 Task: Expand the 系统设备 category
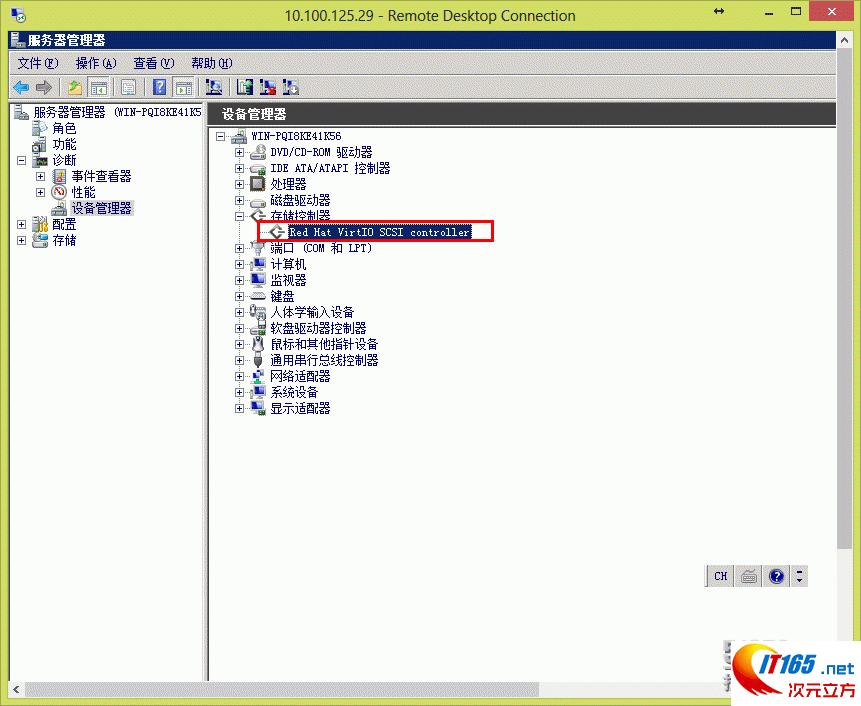point(239,392)
